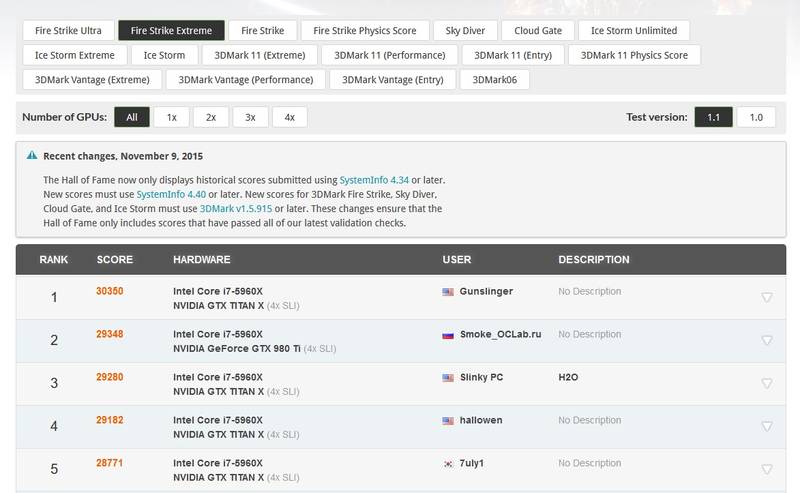Click the warning triangle icon beside Recent changes
Viewport: 800px width, 493px height.
(32, 155)
